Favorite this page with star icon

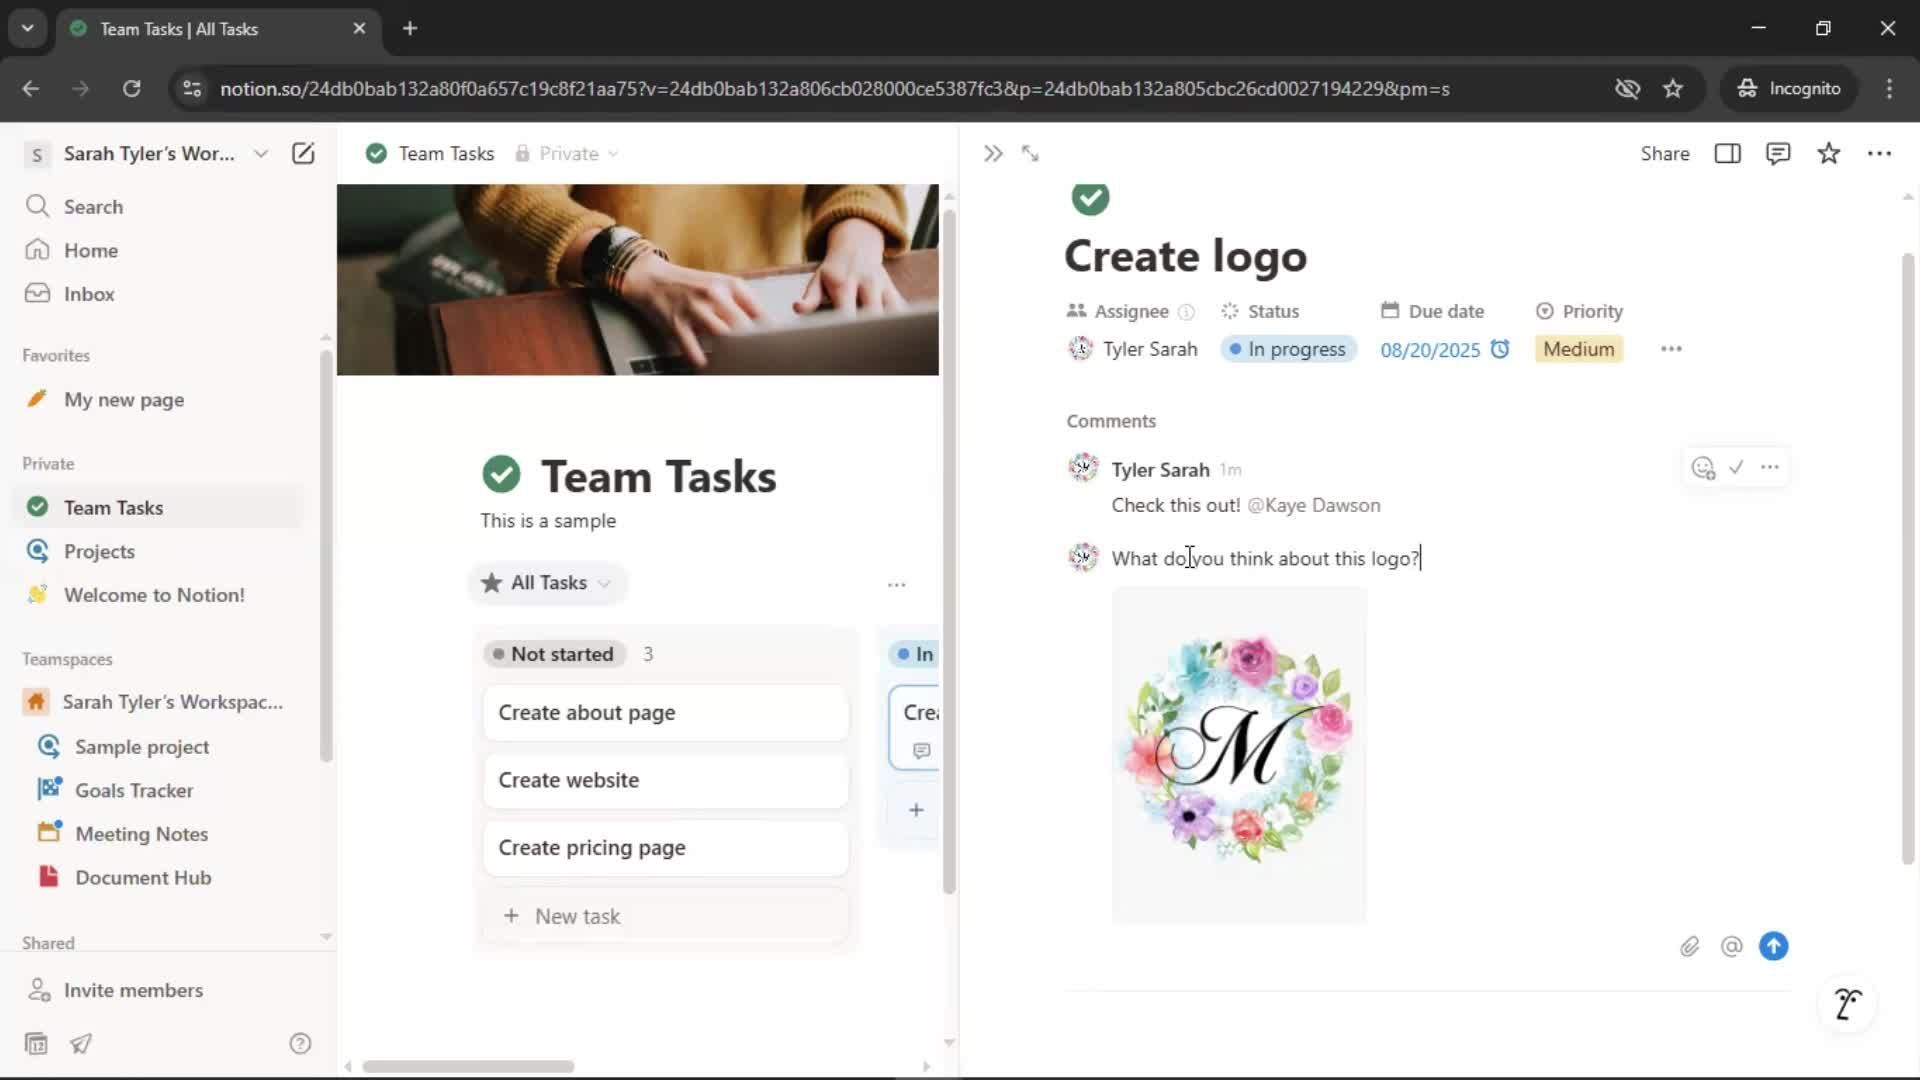[1829, 153]
